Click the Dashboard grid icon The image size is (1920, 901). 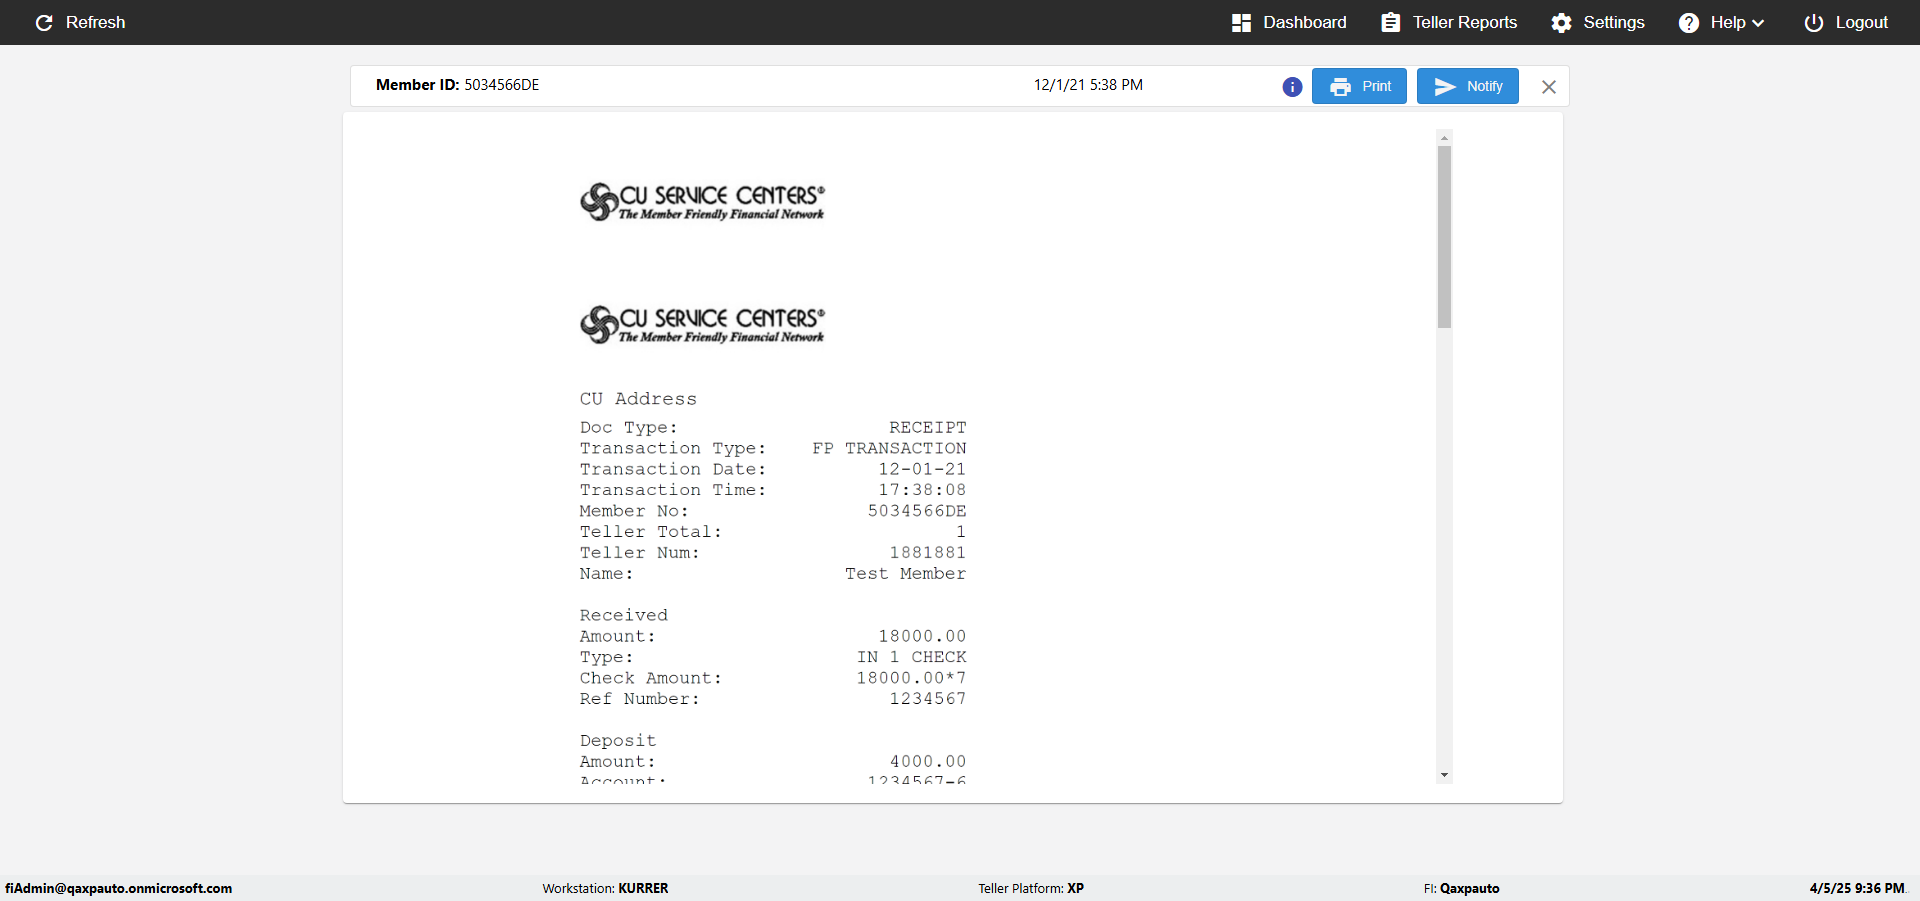coord(1241,22)
